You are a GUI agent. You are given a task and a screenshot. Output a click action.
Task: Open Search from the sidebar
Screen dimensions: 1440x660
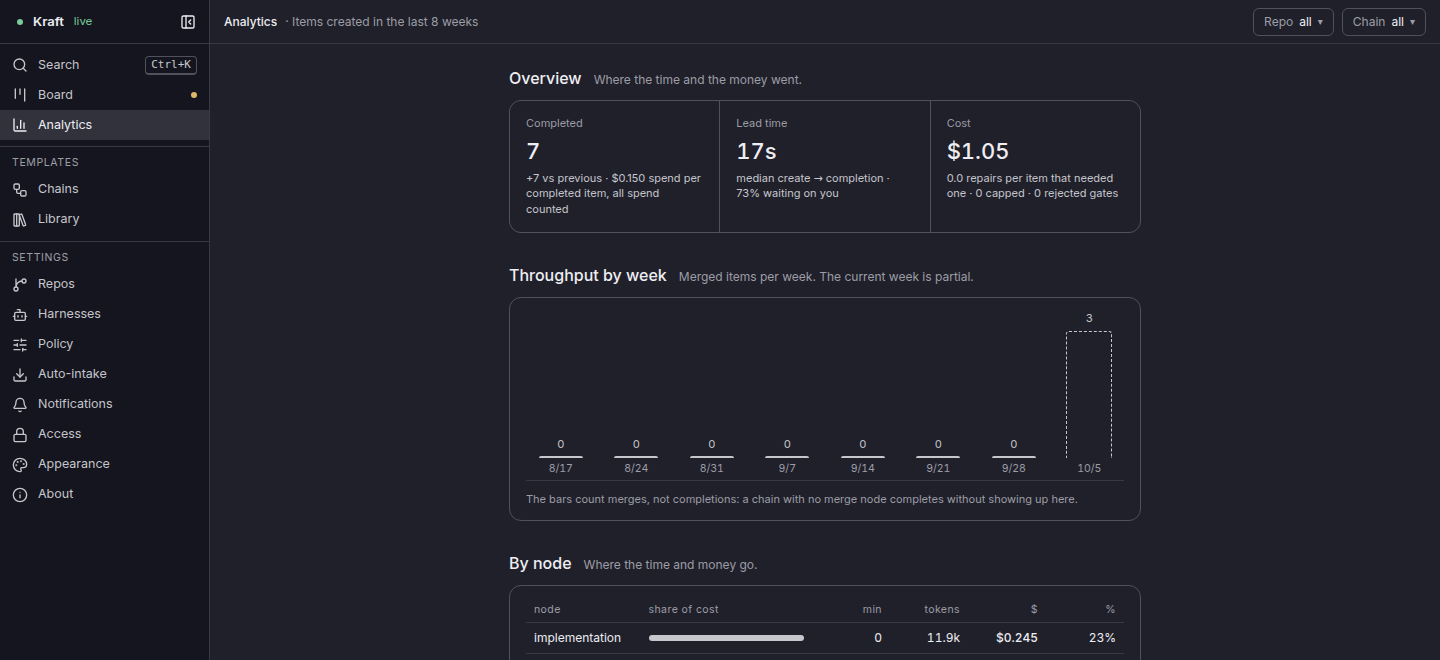(x=105, y=65)
